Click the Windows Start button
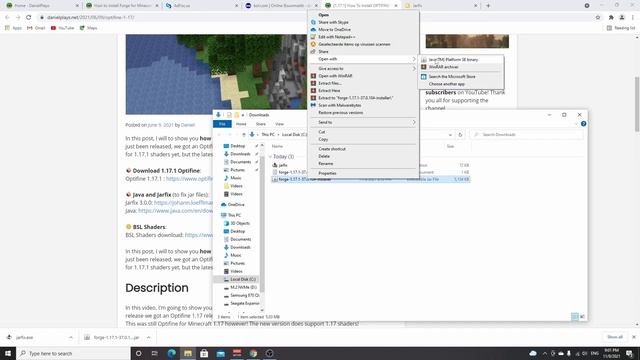640x360 pixels. point(8,353)
